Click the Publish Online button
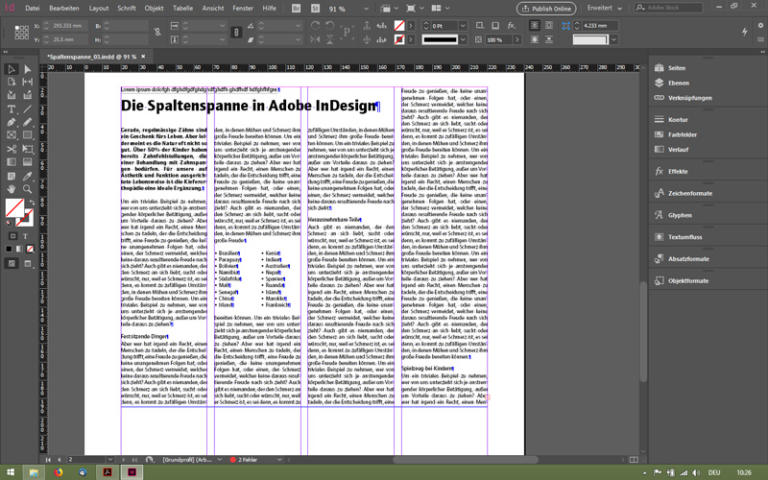 546,8
